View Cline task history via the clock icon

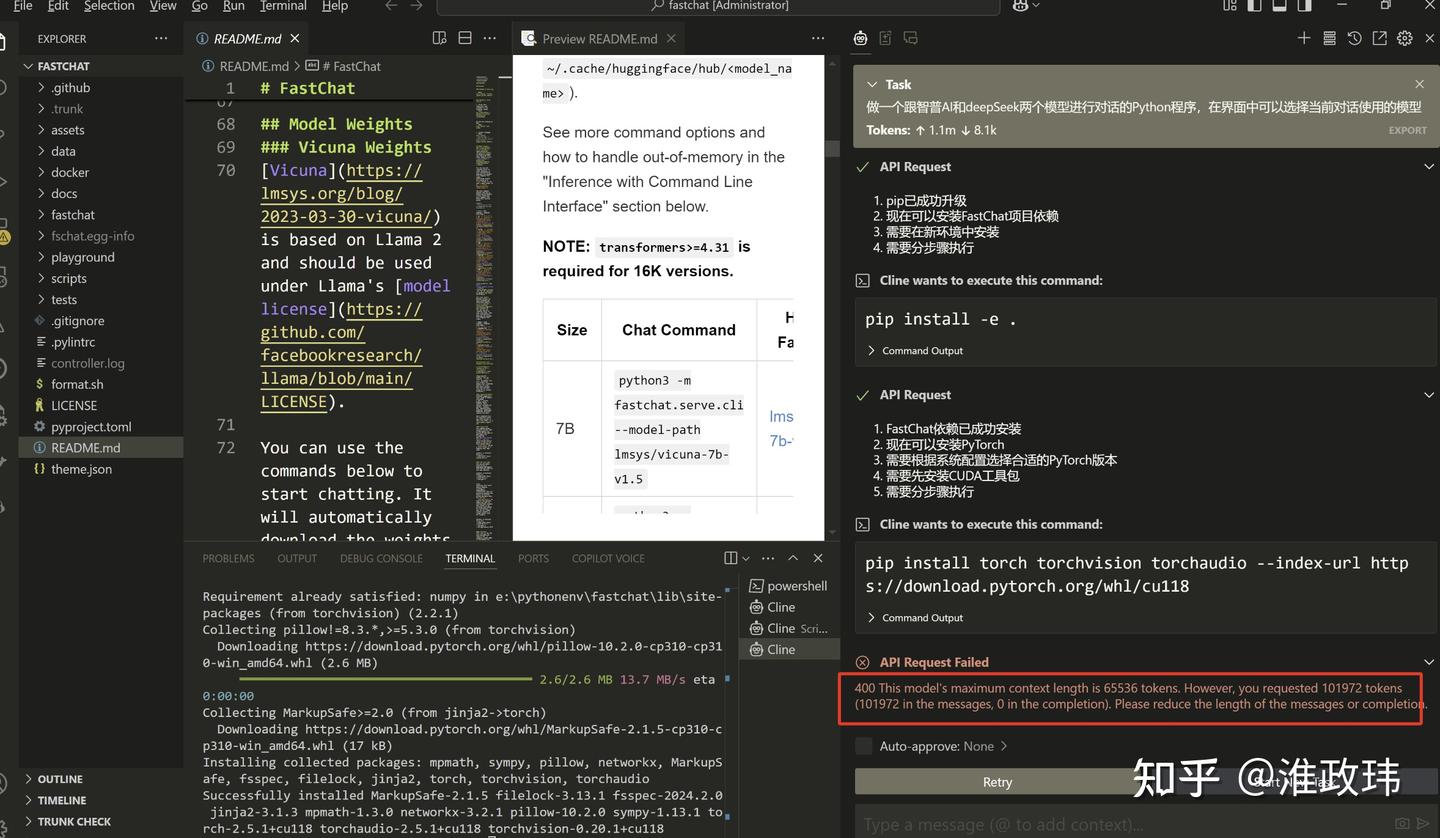(x=1353, y=38)
